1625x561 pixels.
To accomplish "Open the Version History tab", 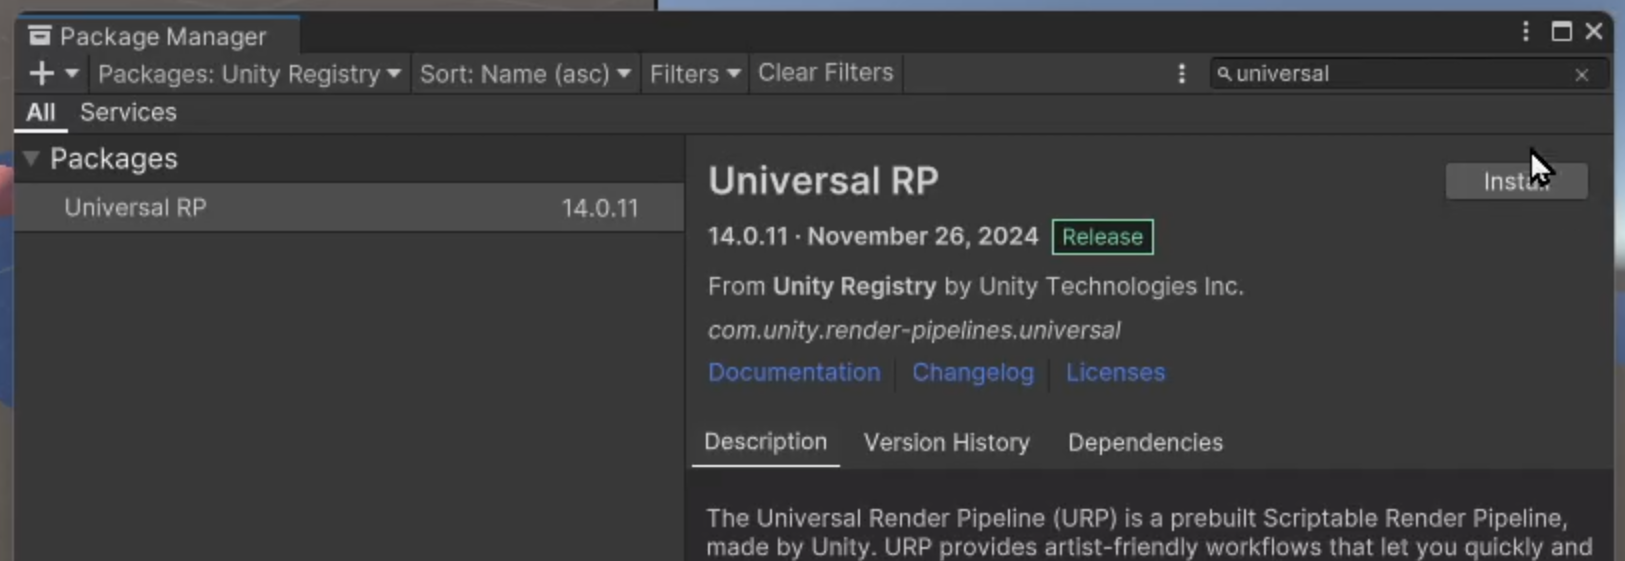I will point(946,442).
